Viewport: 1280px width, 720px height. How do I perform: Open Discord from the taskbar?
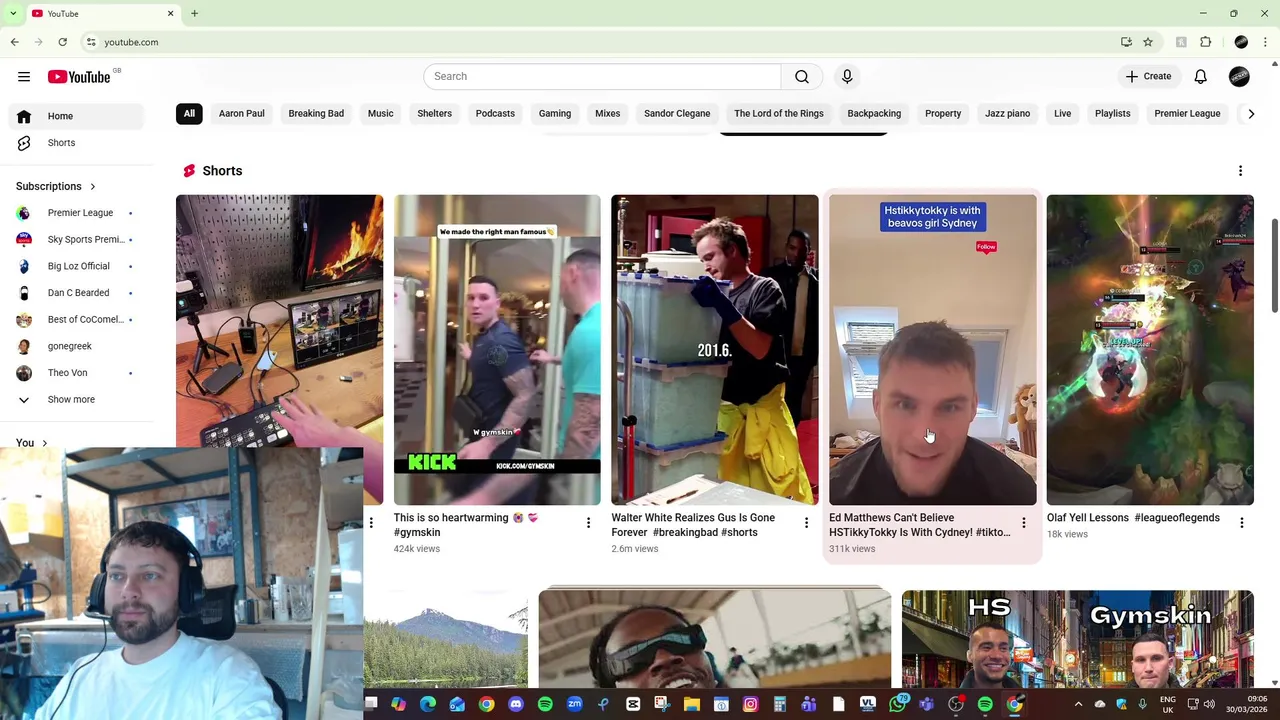[x=516, y=704]
